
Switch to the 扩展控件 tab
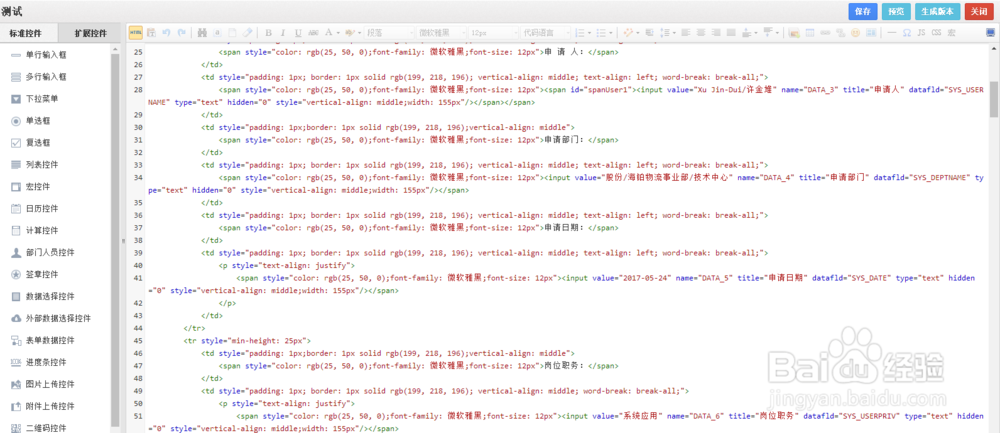point(91,33)
